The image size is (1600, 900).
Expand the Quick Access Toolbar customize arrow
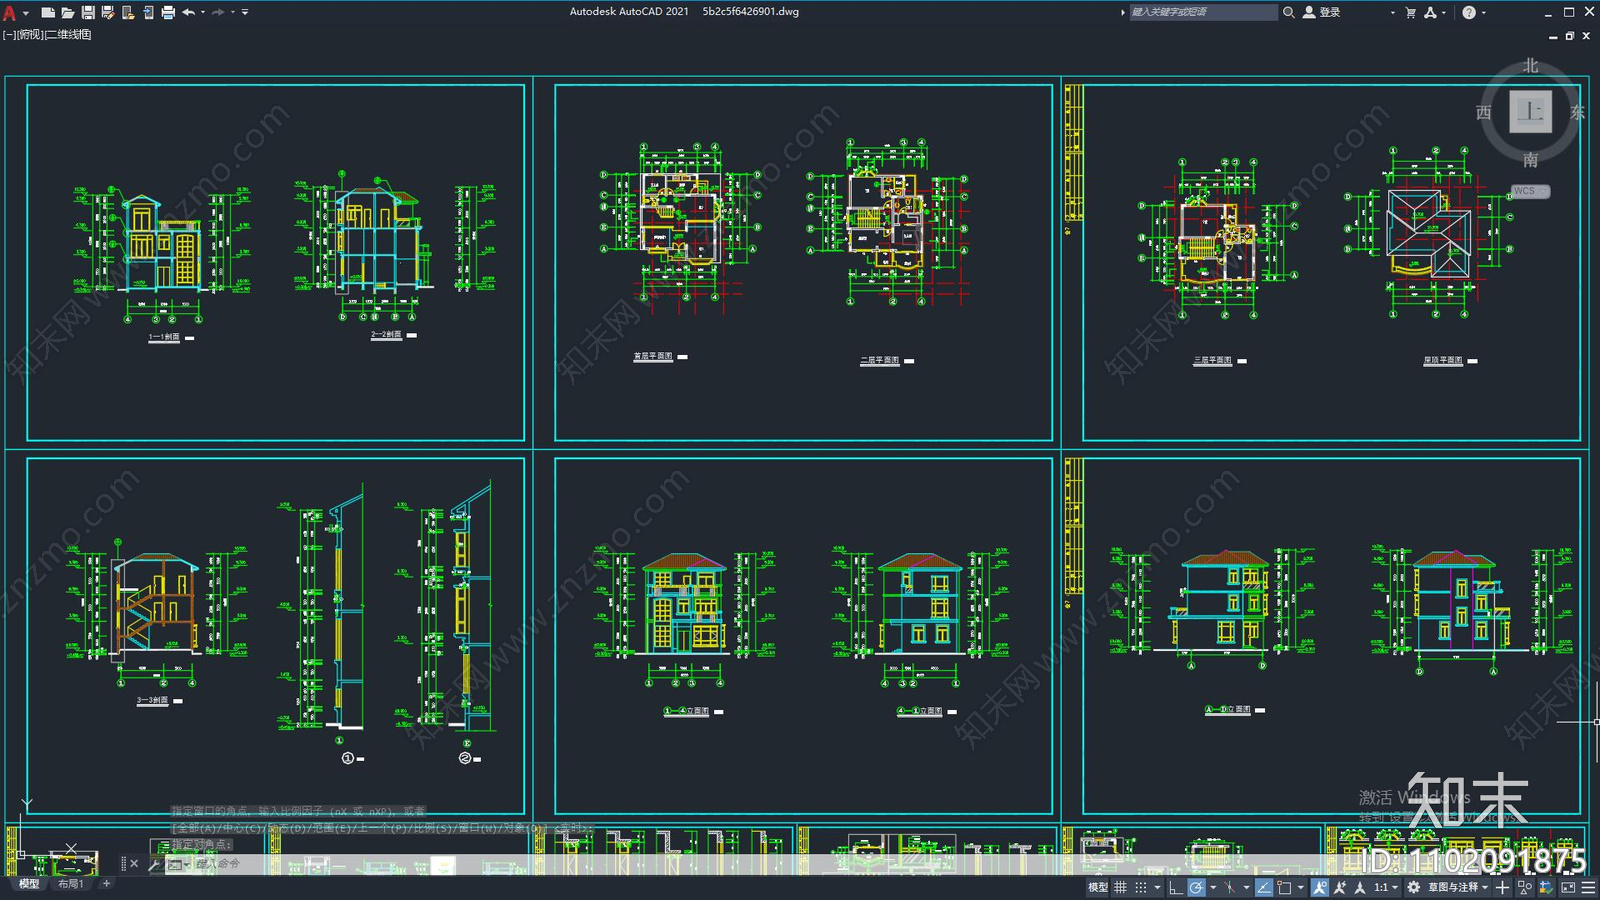pos(245,12)
